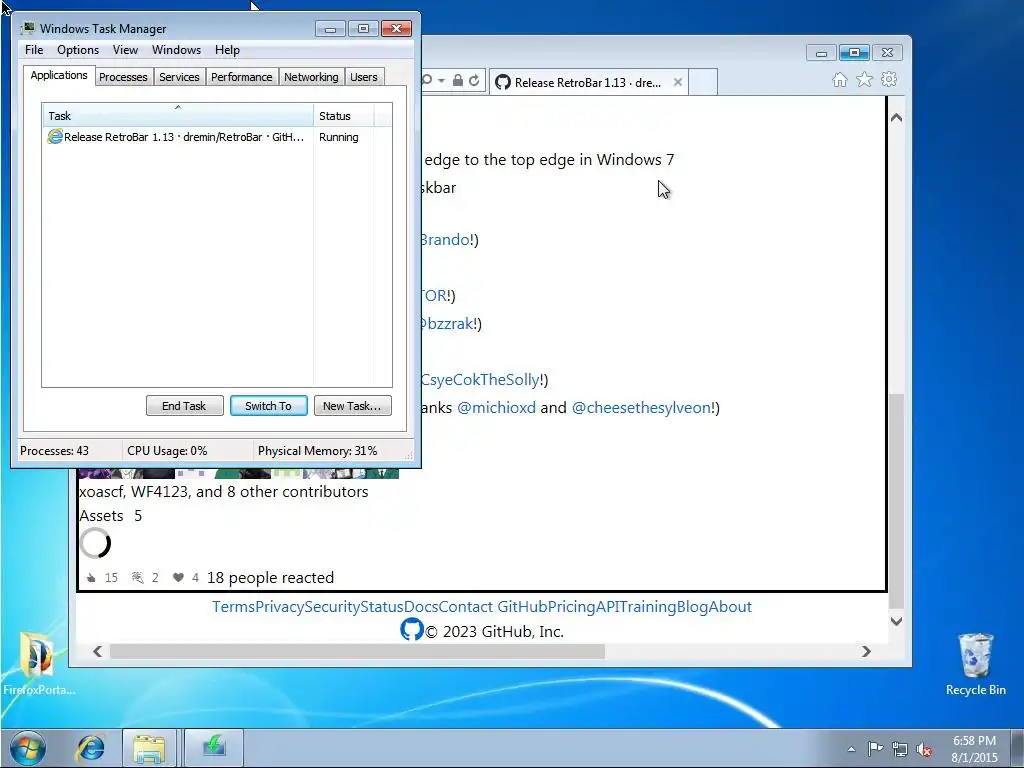1024x768 pixels.
Task: Open Windows Explorer from the taskbar
Action: click(149, 747)
